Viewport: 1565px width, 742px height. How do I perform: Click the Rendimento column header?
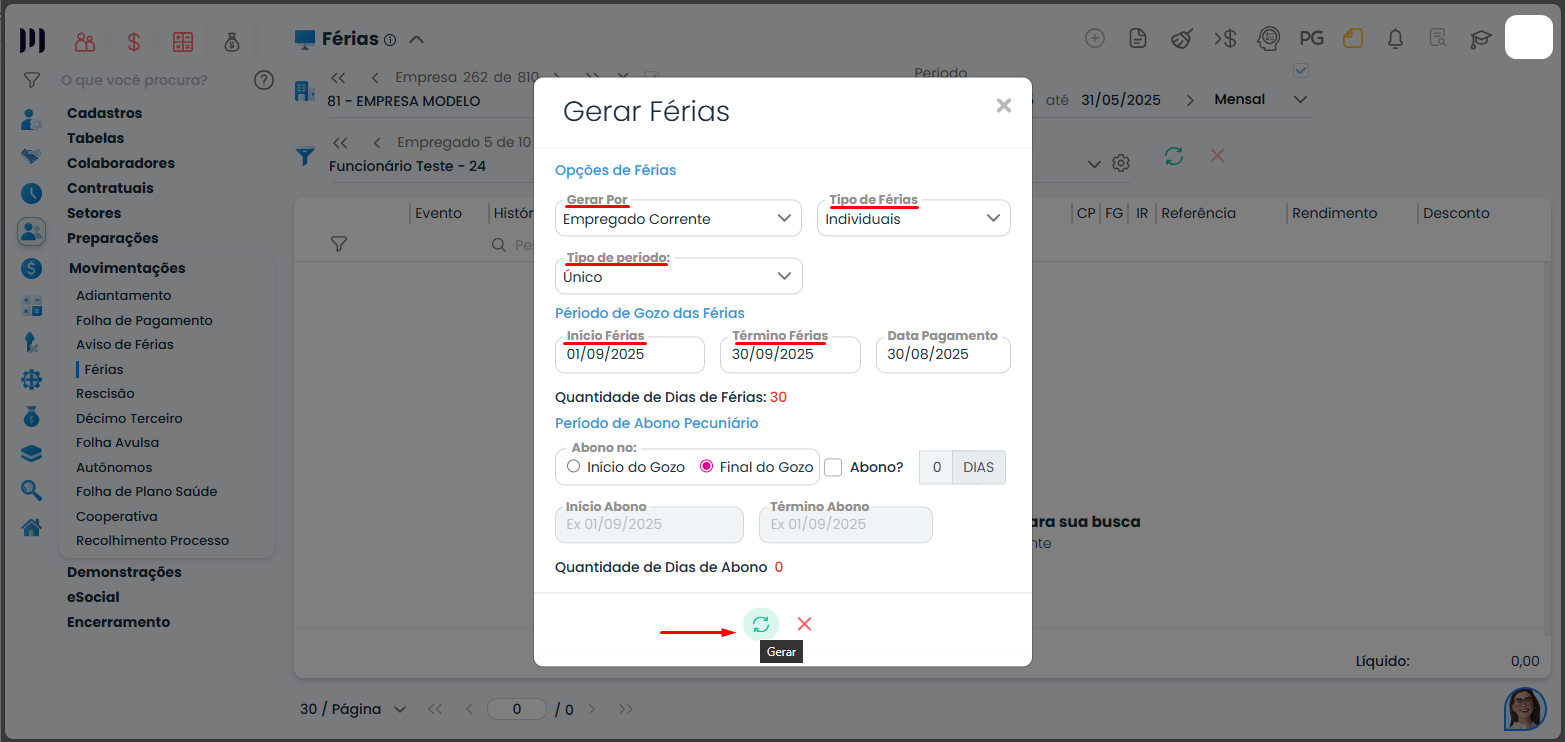point(1334,213)
